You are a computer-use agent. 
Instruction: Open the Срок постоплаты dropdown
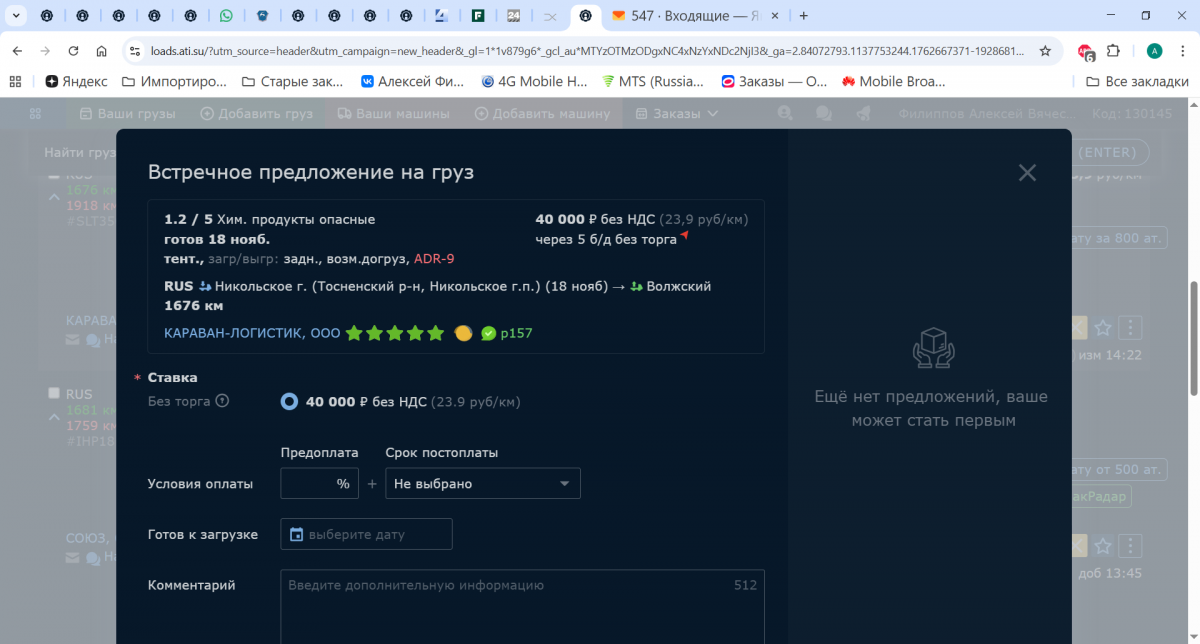482,483
